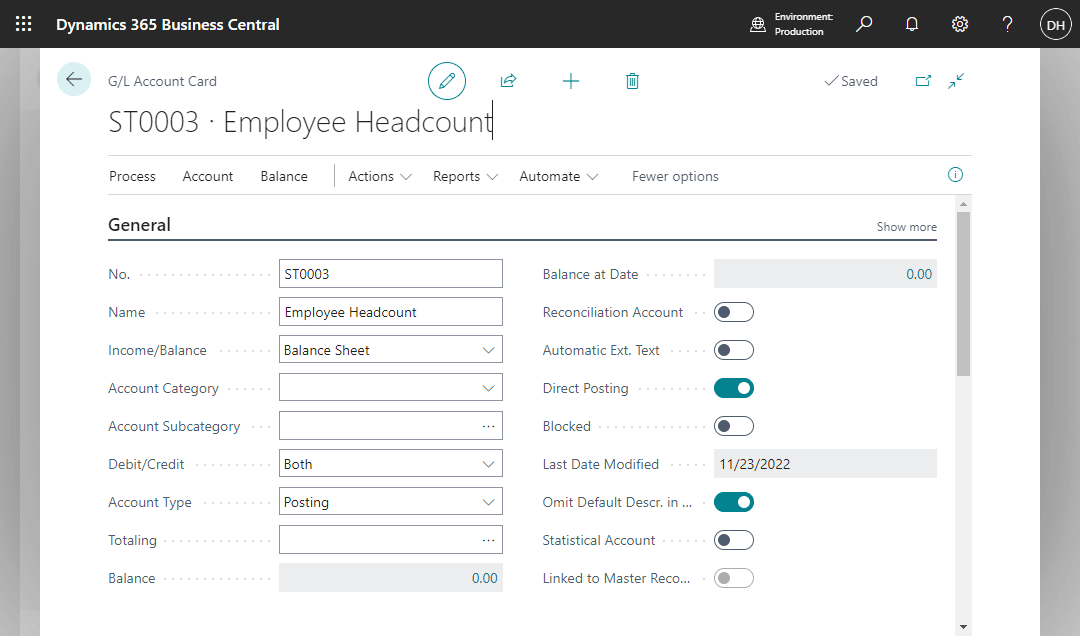
Task: Click Show more in General section
Action: click(906, 227)
